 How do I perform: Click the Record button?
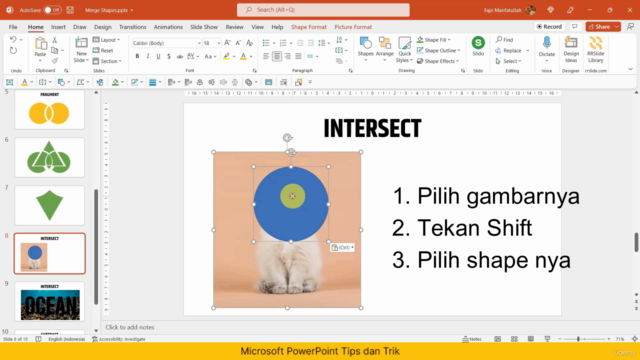pos(549,27)
